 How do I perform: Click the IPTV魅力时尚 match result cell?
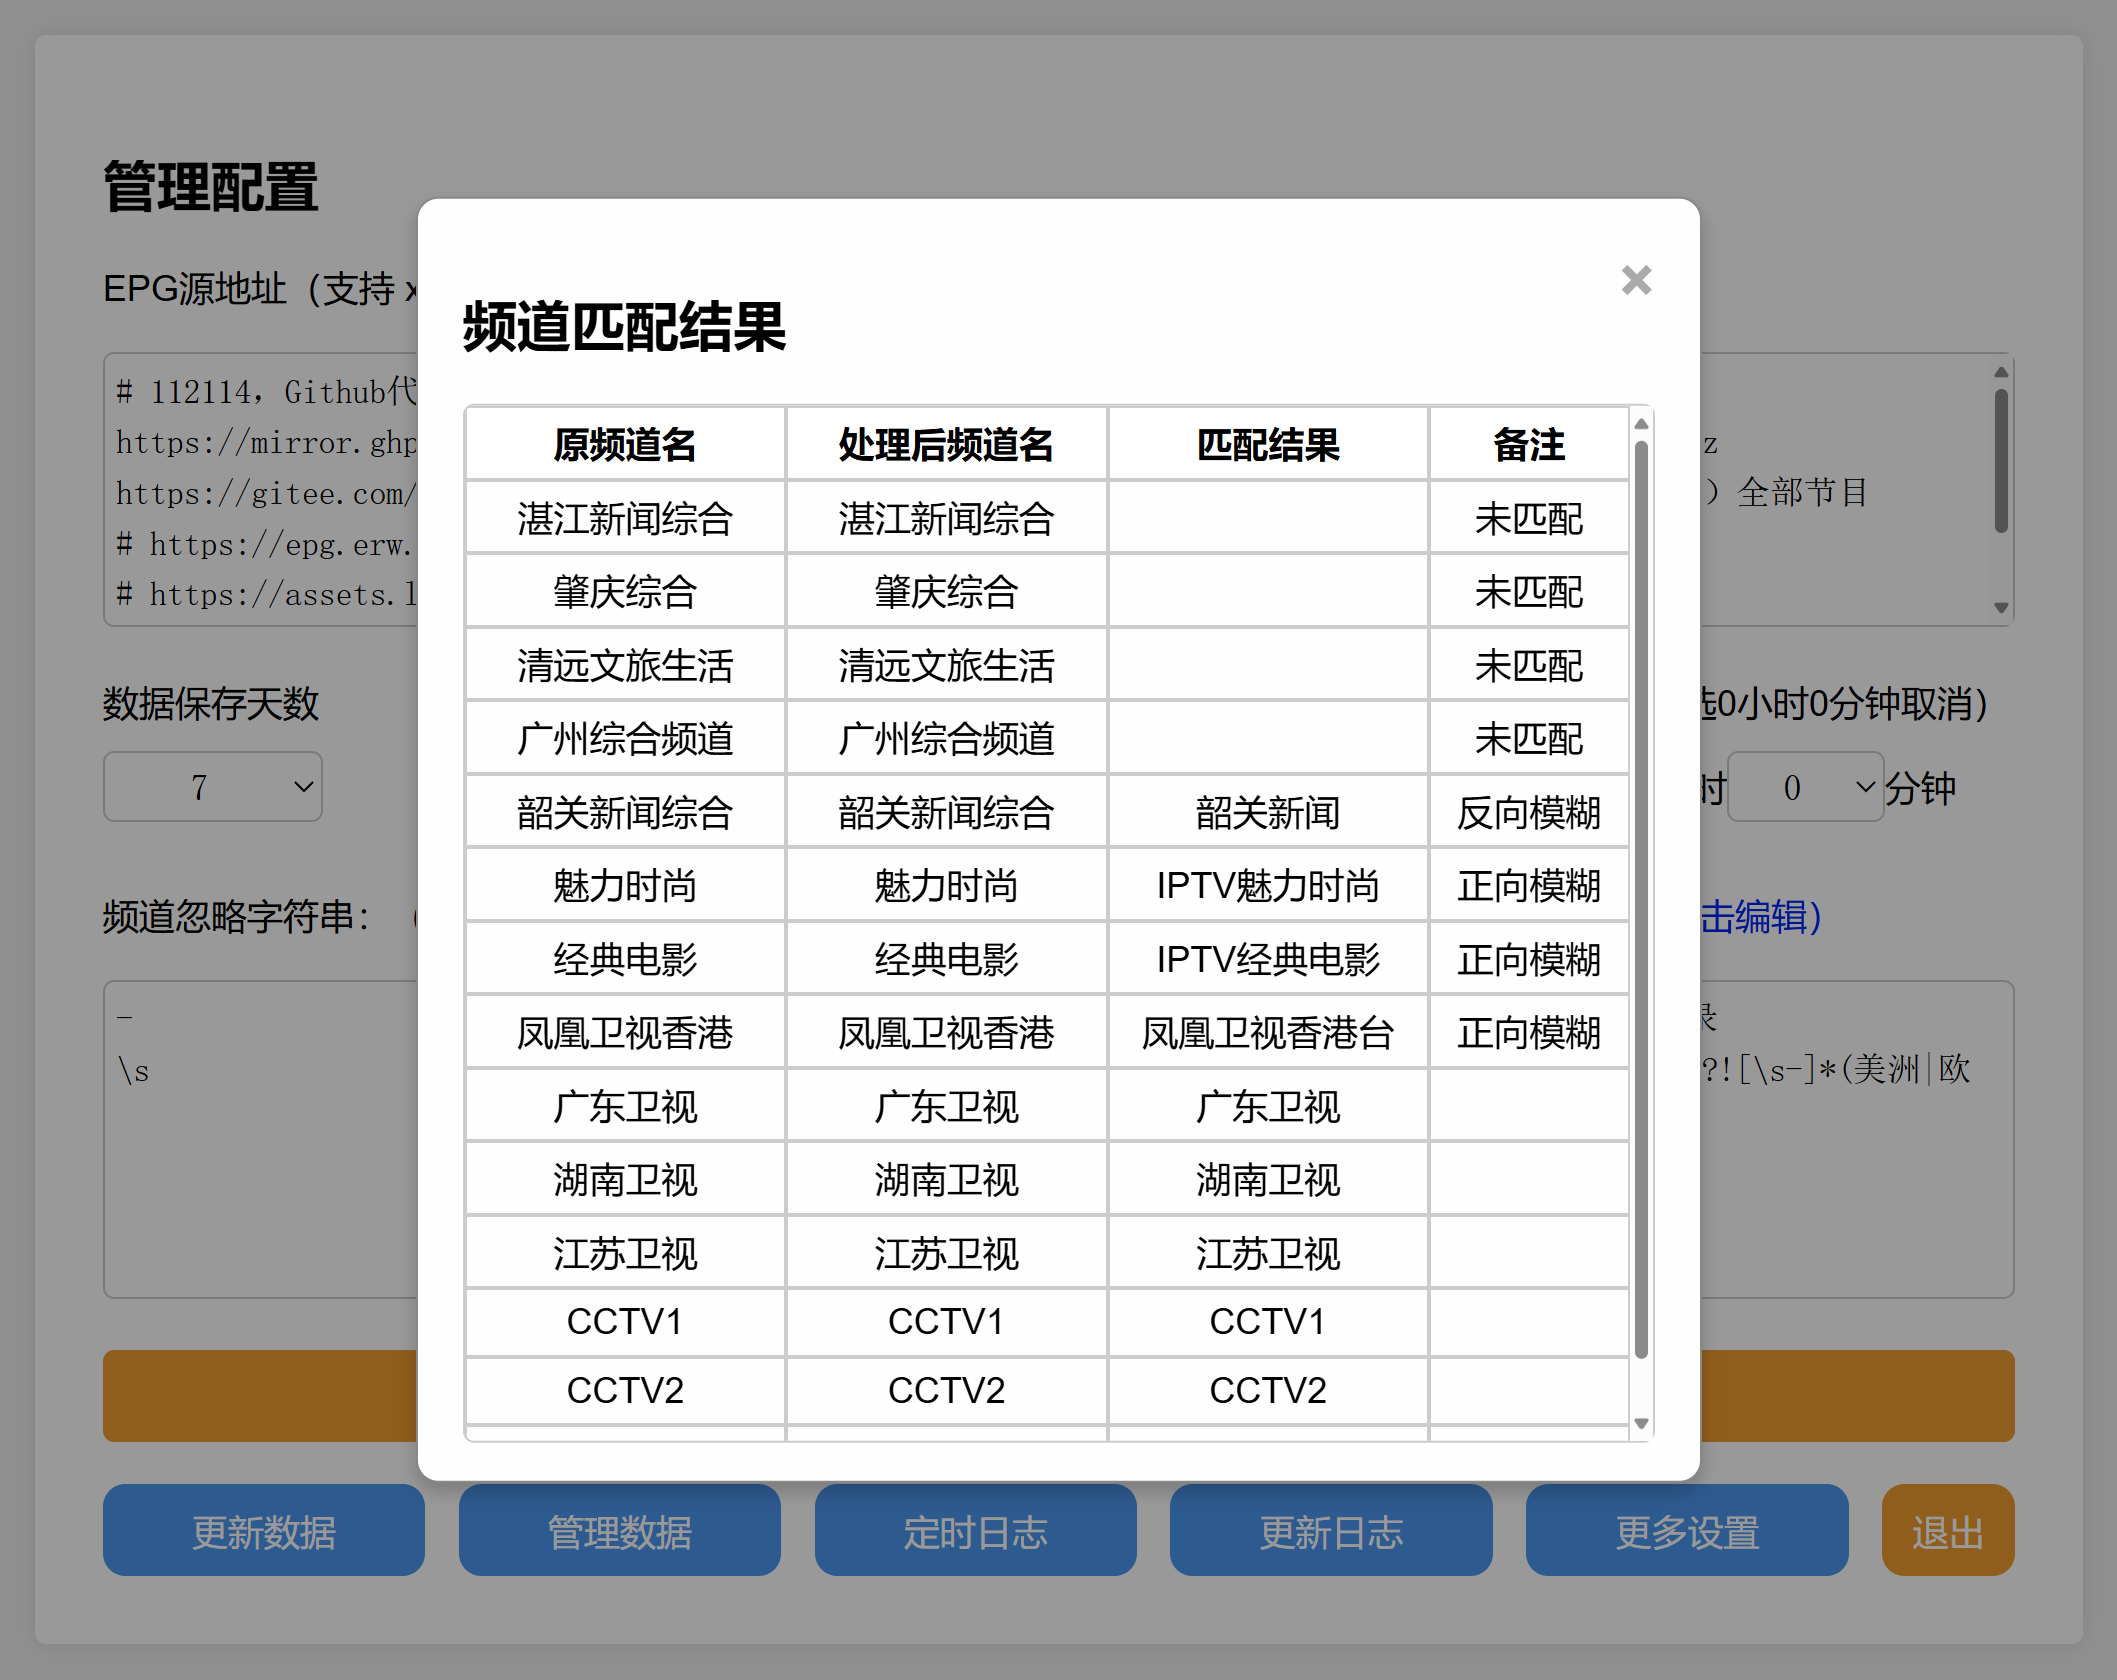1267,886
